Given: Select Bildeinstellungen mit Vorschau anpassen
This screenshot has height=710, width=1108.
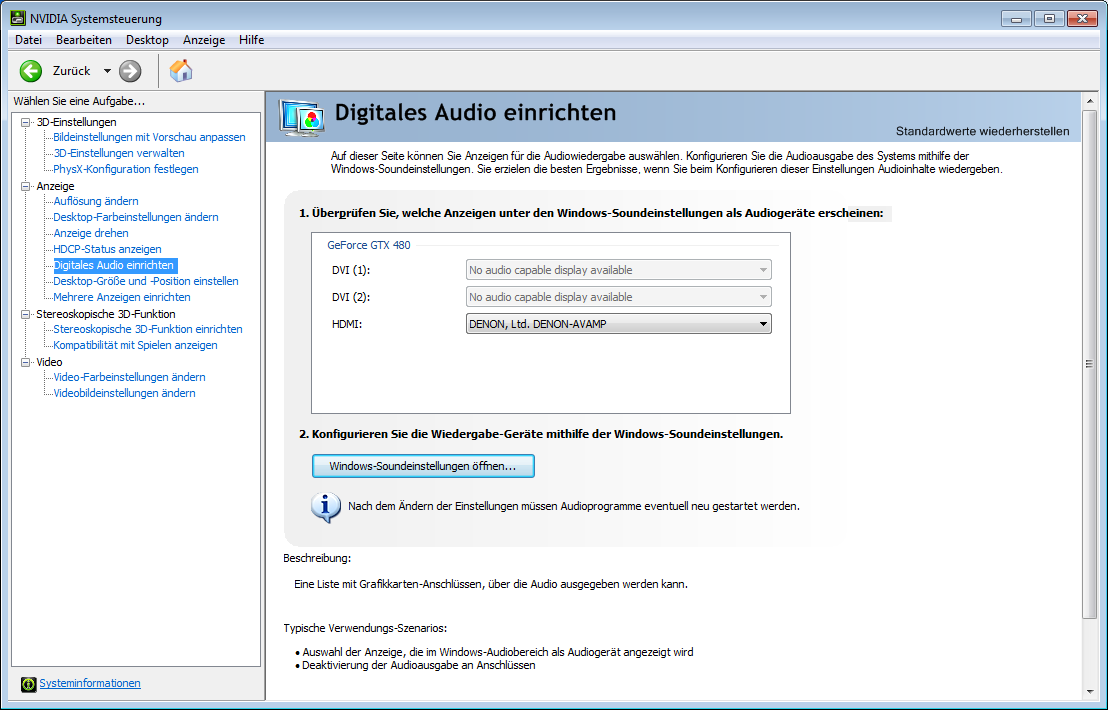Looking at the screenshot, I should (x=149, y=137).
